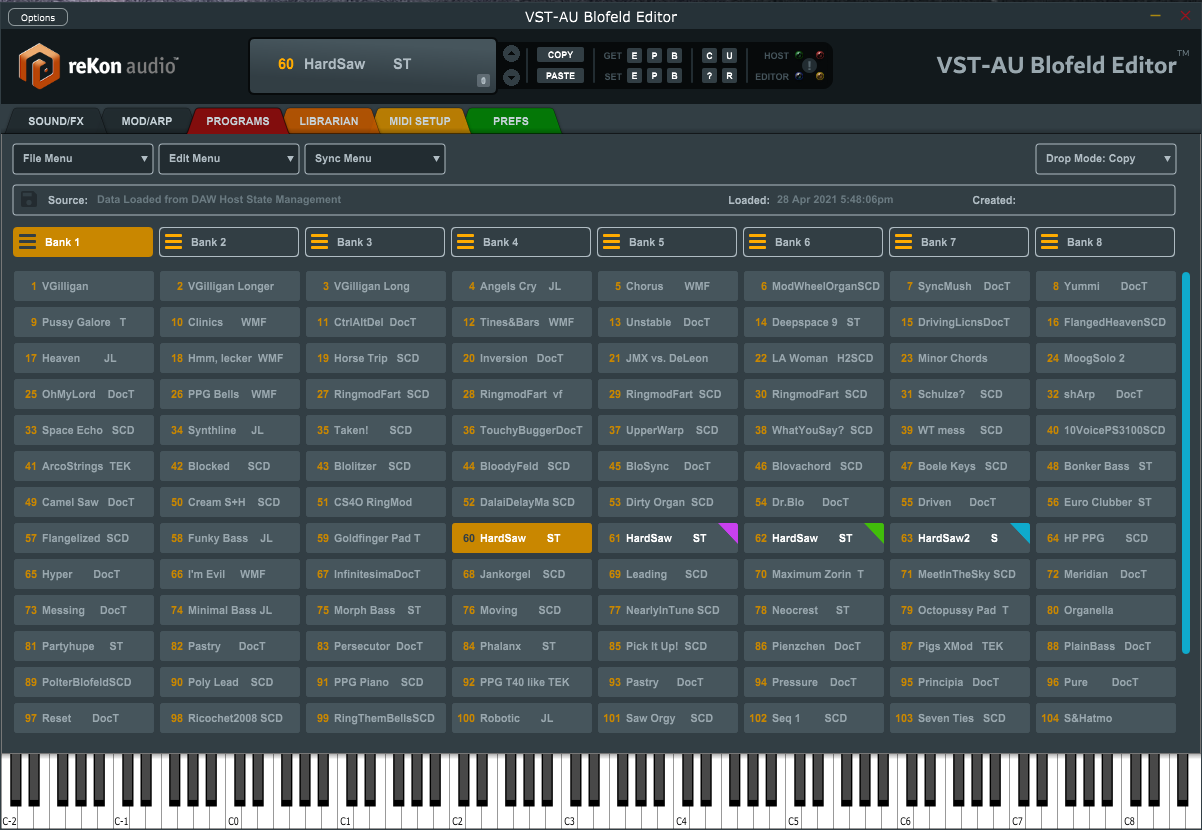Open the Sync Menu dropdown
This screenshot has height=830, width=1202.
375,158
